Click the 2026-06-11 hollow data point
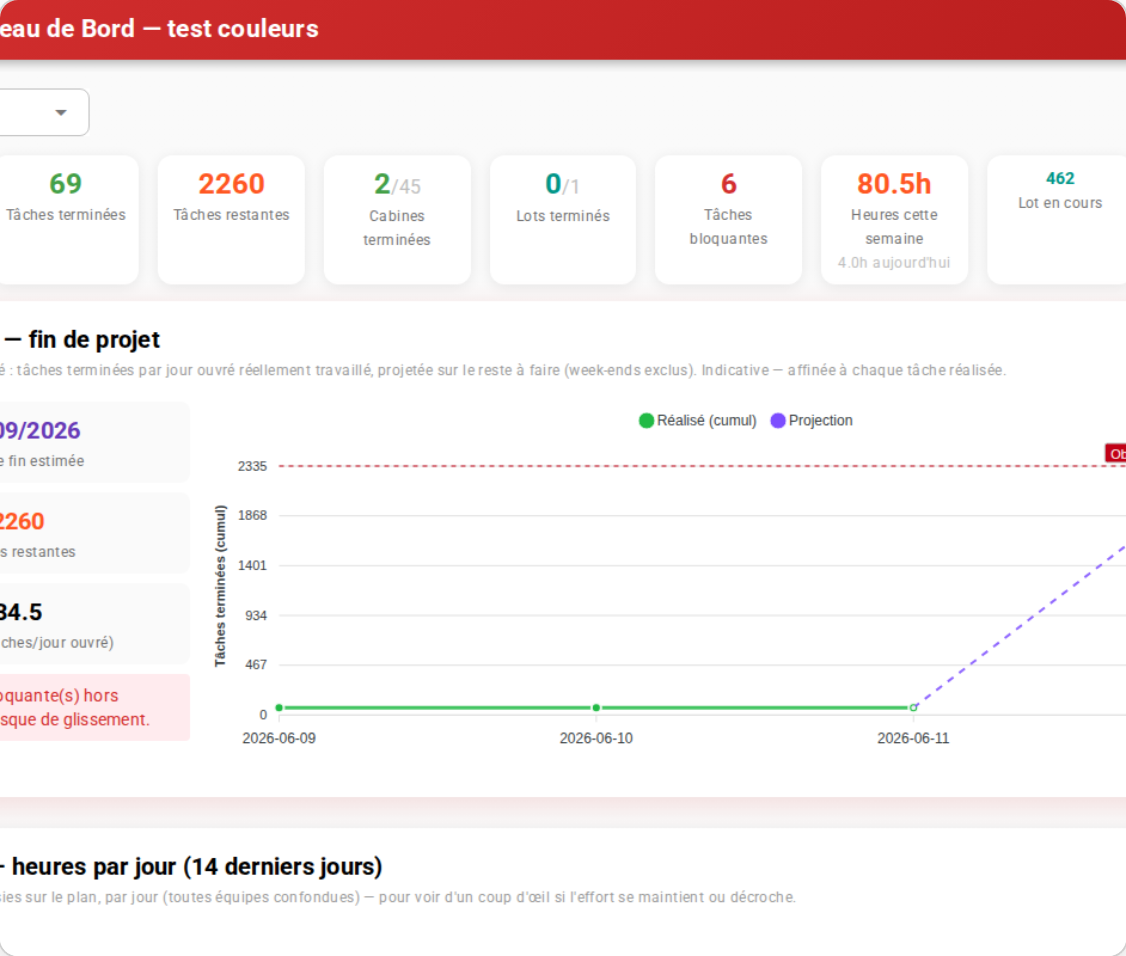Viewport: 1126px width, 956px height. click(913, 707)
